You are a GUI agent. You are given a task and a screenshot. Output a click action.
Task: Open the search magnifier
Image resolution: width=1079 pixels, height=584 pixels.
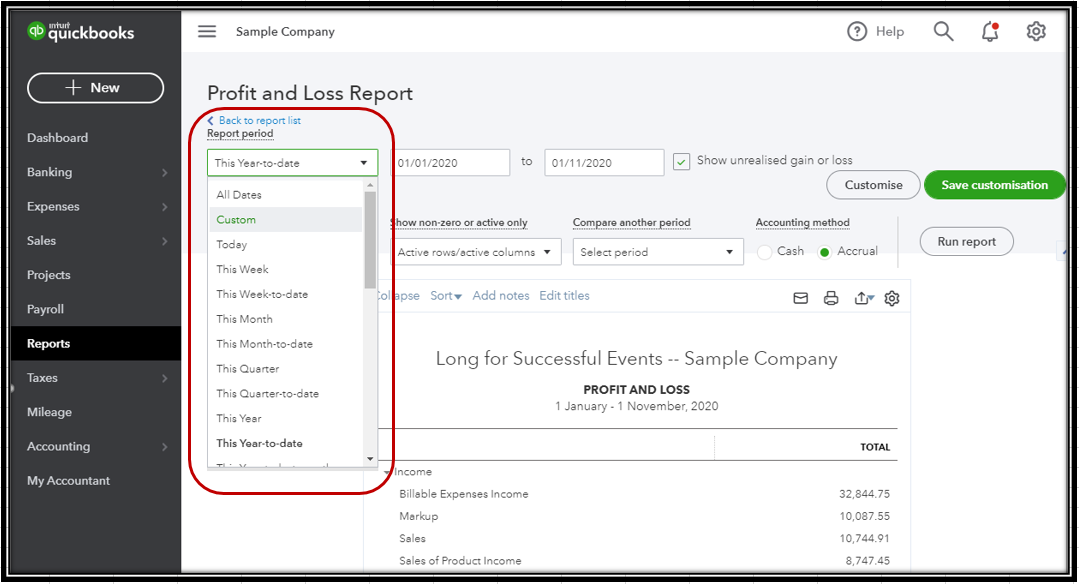[x=943, y=32]
